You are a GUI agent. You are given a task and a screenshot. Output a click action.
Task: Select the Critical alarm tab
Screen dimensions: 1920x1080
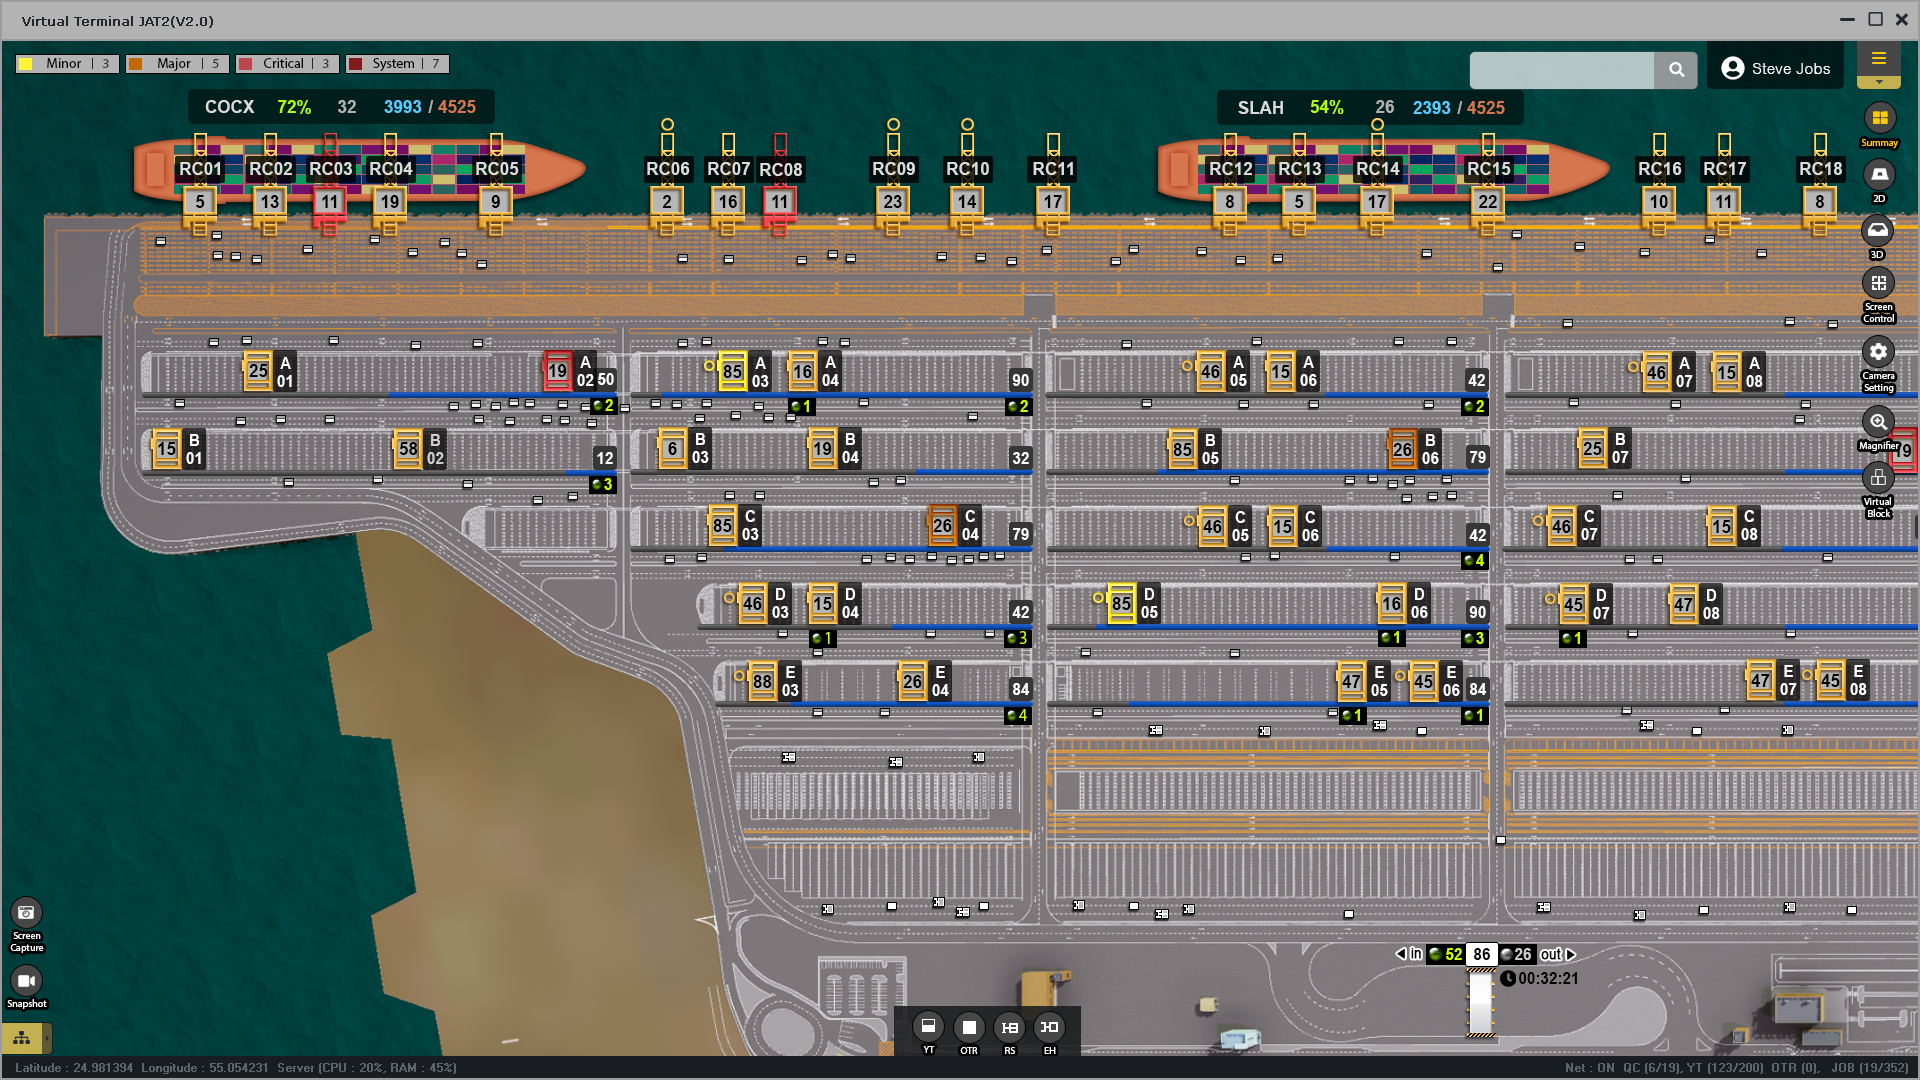[287, 64]
